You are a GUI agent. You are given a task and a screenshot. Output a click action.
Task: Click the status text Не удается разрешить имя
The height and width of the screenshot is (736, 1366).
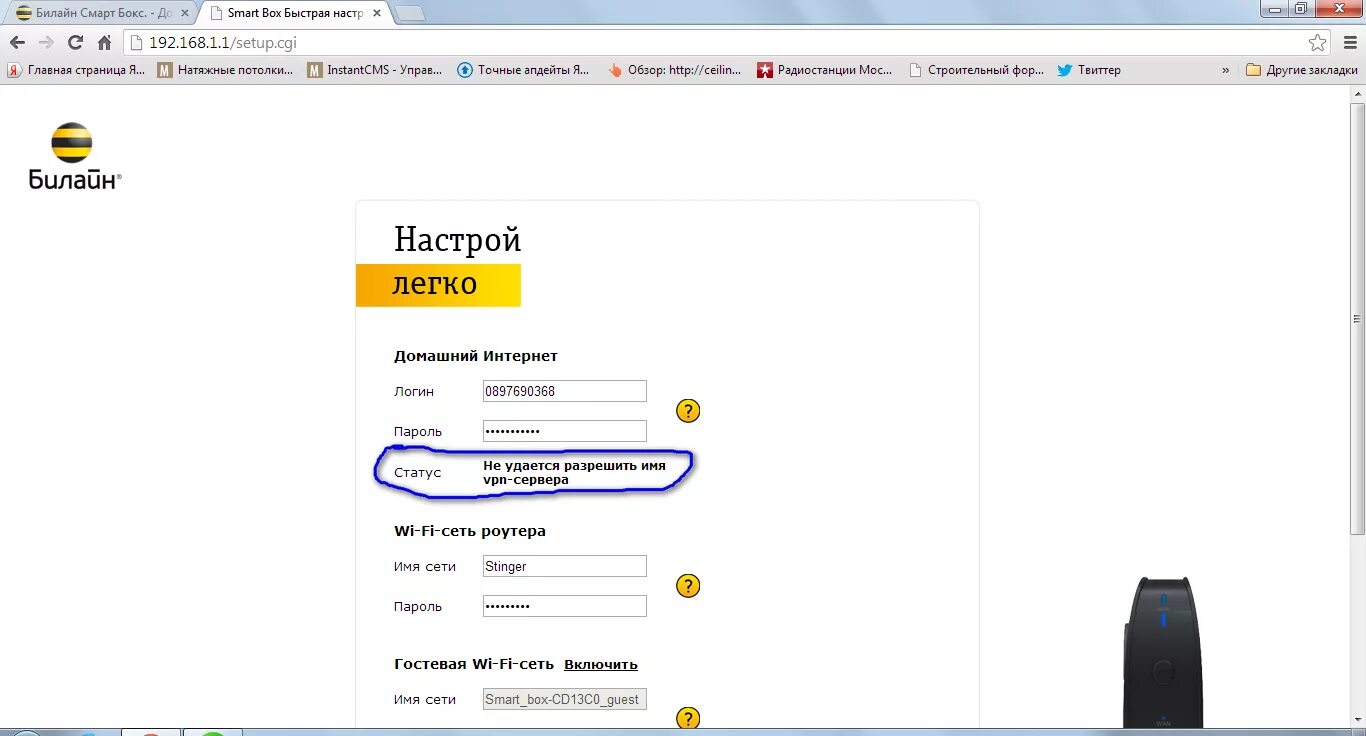click(574, 472)
